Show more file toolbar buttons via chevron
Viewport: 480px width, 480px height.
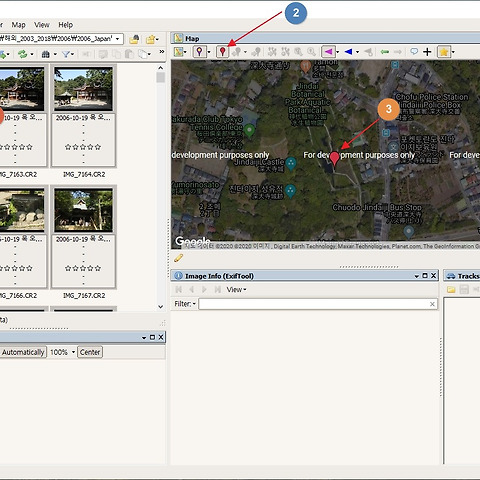(162, 52)
